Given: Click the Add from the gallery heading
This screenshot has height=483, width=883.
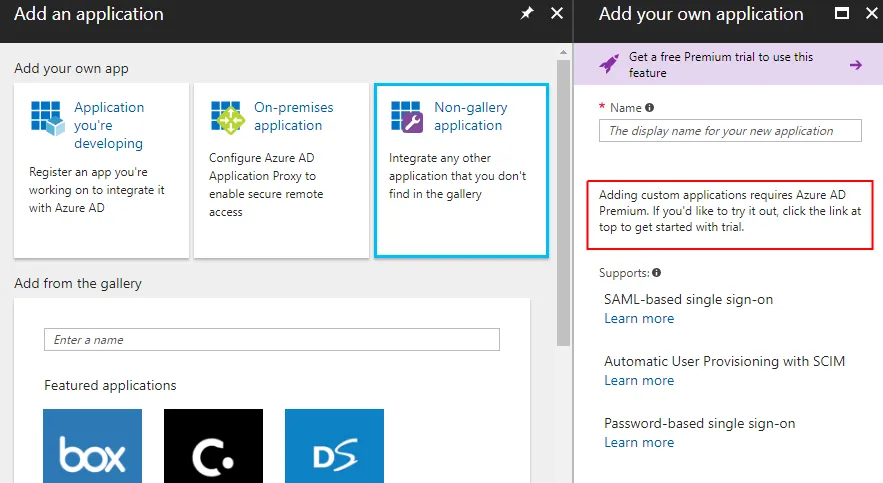Looking at the screenshot, I should [78, 283].
